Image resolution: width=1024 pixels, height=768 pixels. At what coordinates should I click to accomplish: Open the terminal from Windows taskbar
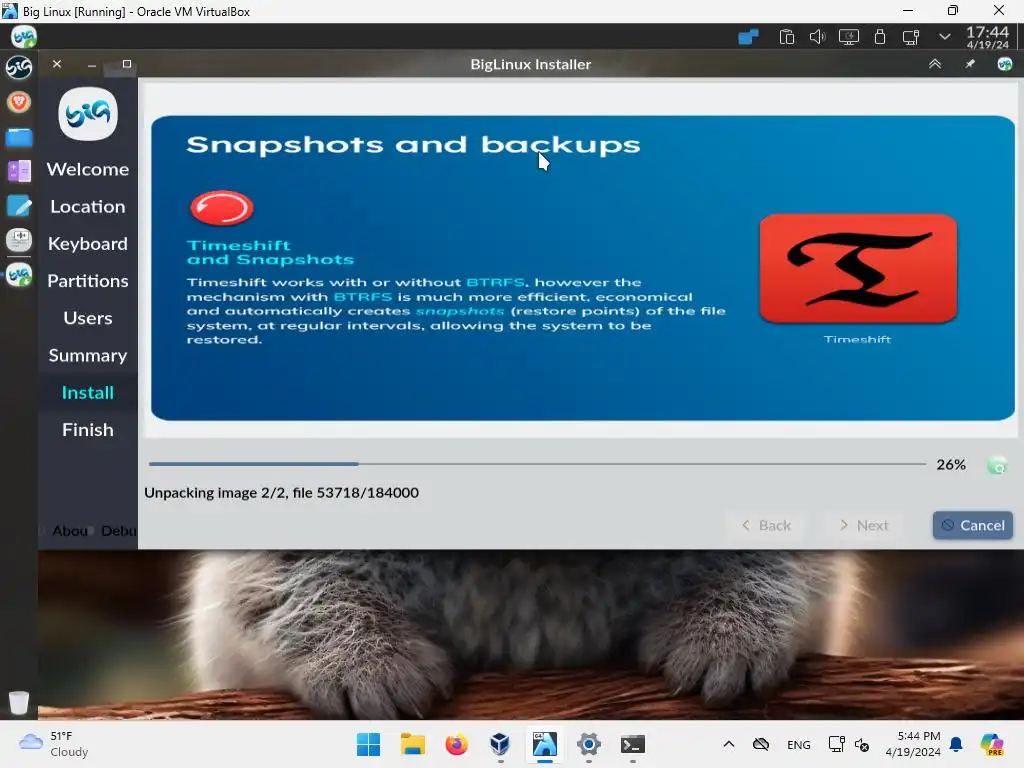tap(632, 744)
